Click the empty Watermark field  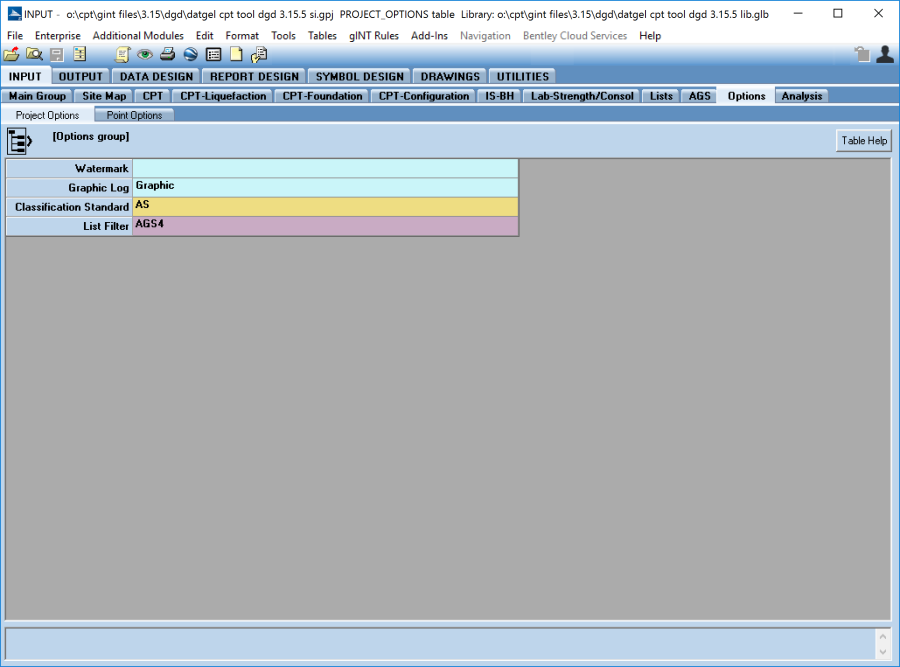click(325, 169)
